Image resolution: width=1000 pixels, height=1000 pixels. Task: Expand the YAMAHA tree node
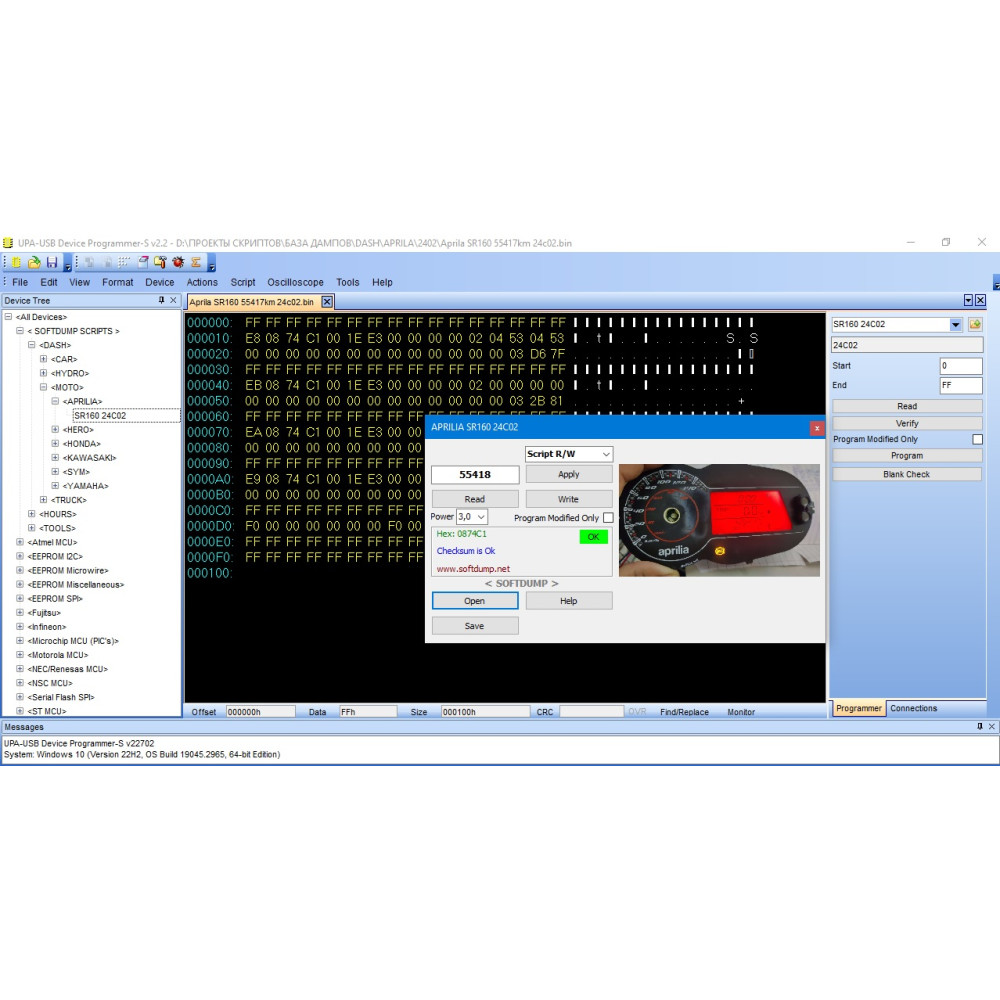click(x=55, y=486)
